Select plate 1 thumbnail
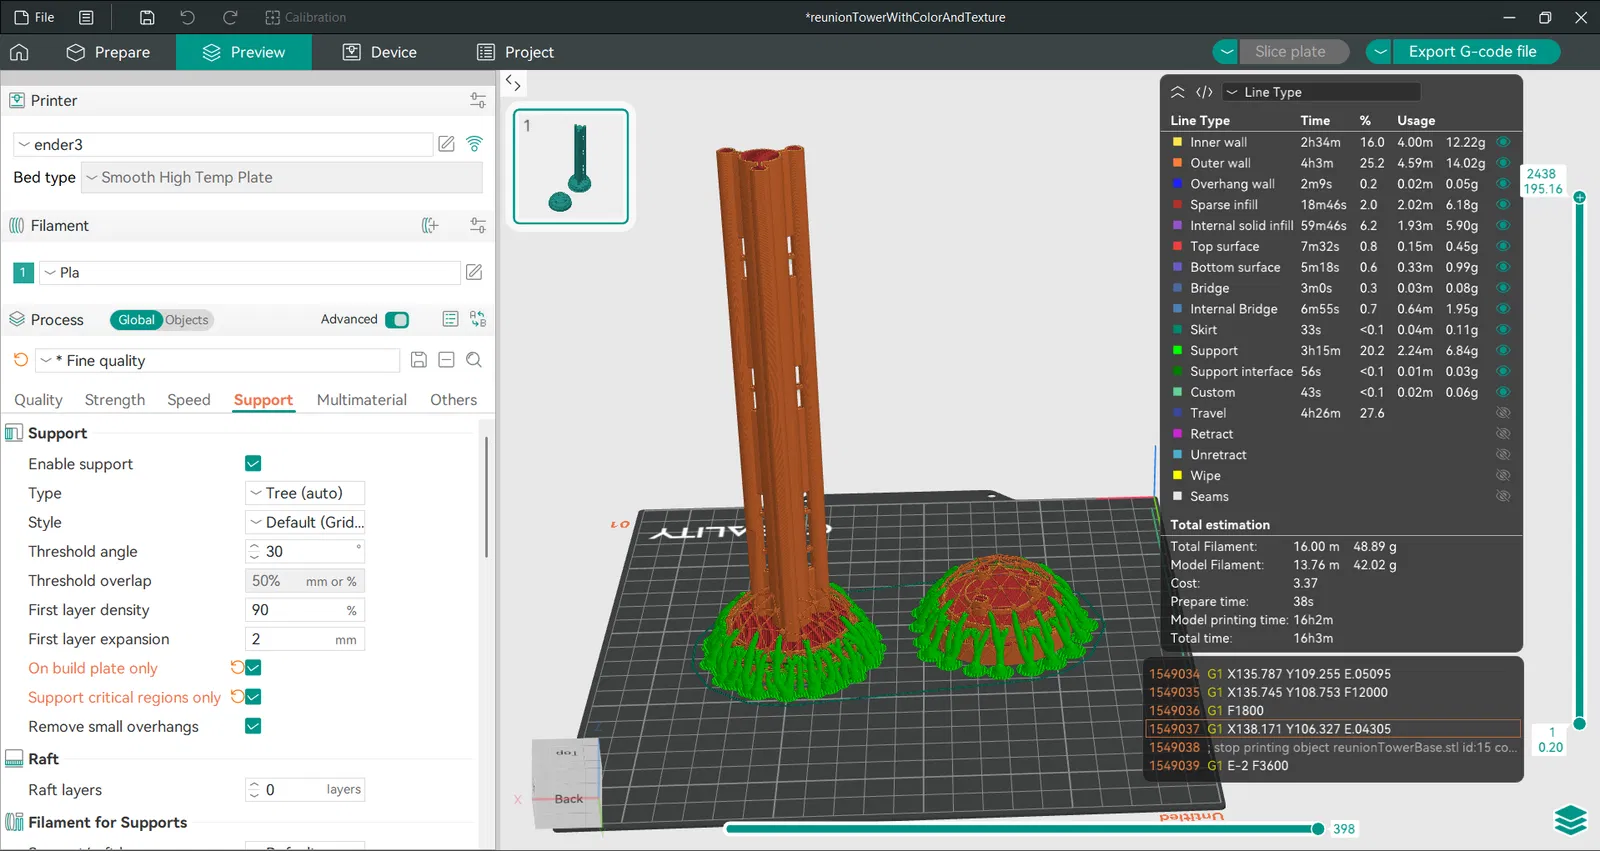 (x=571, y=166)
